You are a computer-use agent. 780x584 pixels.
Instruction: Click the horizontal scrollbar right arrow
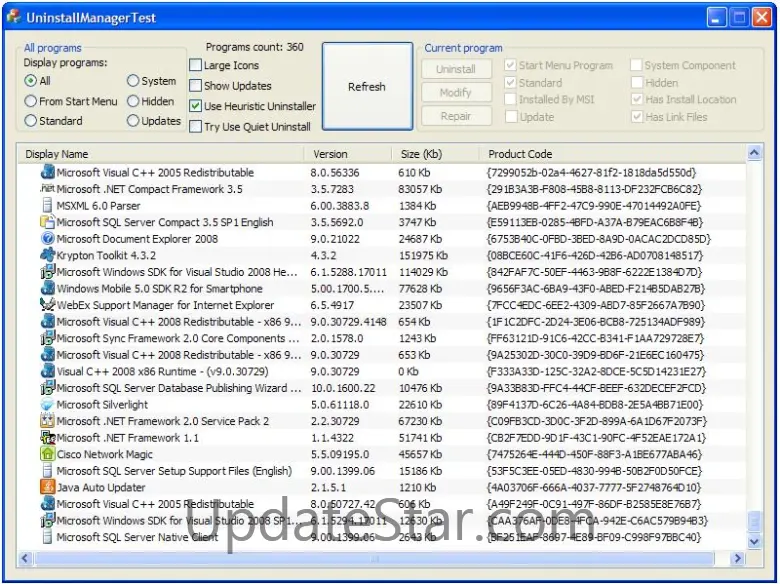tap(738, 558)
